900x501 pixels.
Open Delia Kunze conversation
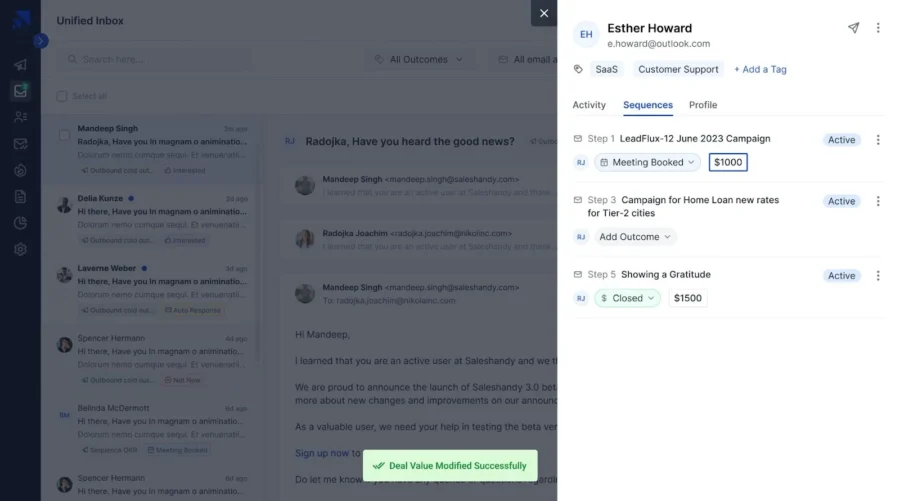pos(152,219)
